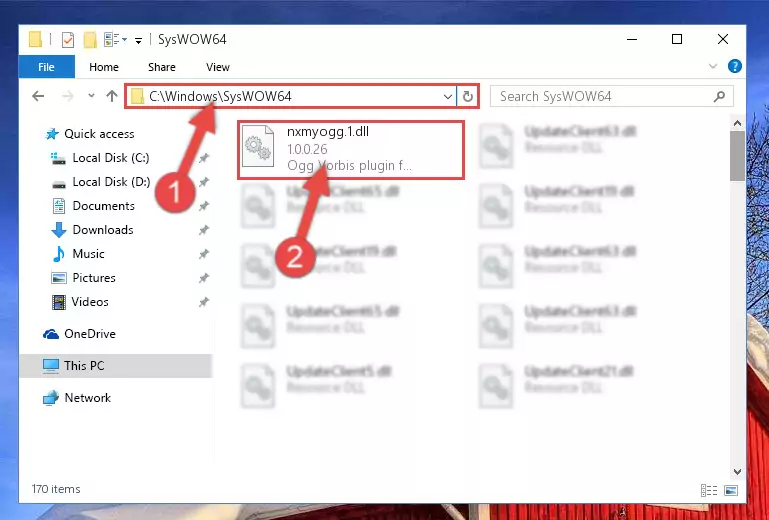Open Local Disk (C:) in sidebar

[111, 158]
